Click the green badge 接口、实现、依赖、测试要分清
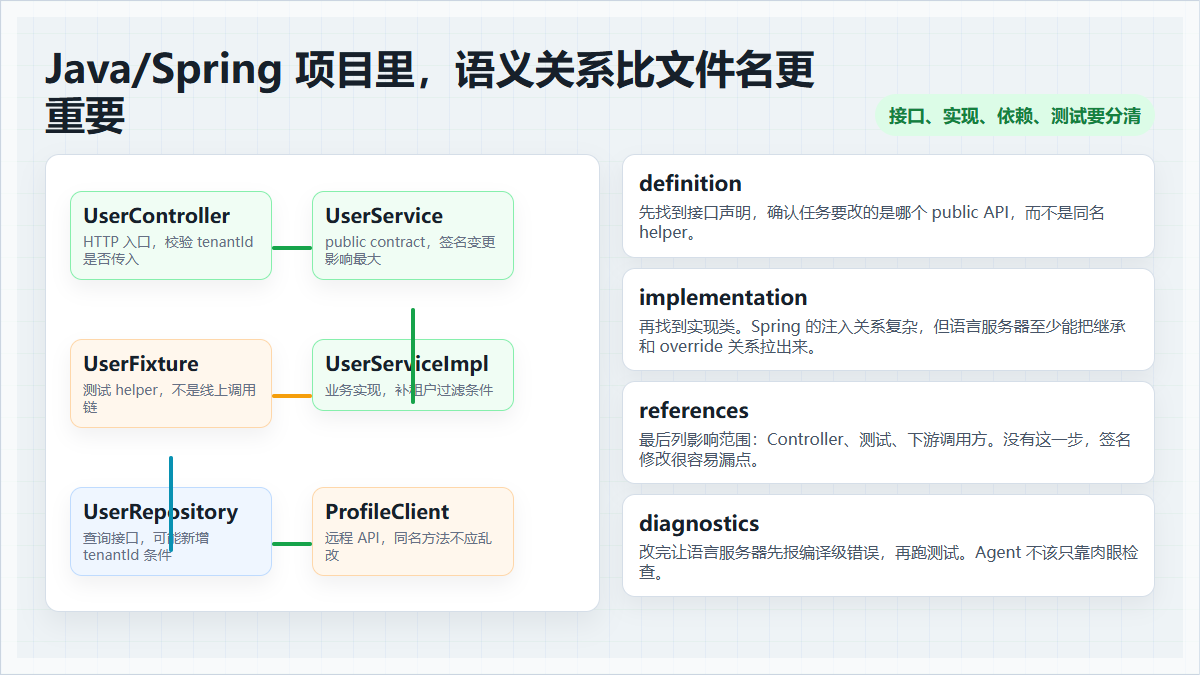Viewport: 1200px width, 675px height. (1015, 115)
